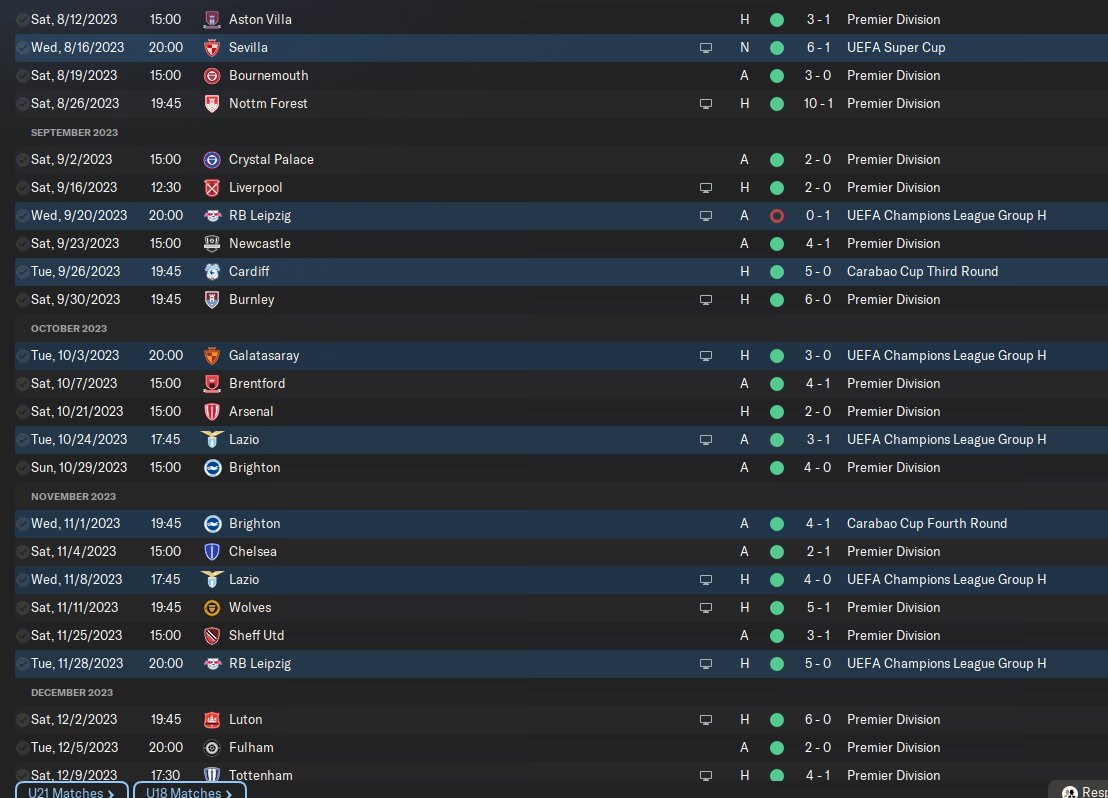1108x798 pixels.
Task: Click UEFA Super Cup competition link
Action: (x=895, y=47)
